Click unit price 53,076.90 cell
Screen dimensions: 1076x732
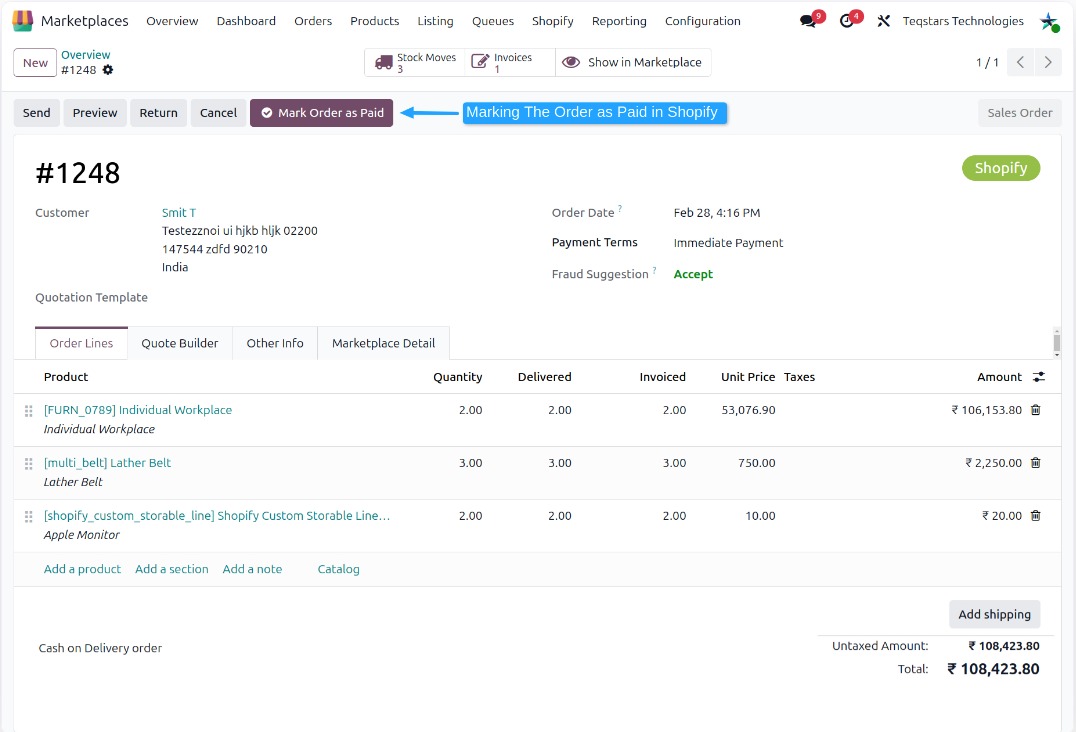[748, 410]
